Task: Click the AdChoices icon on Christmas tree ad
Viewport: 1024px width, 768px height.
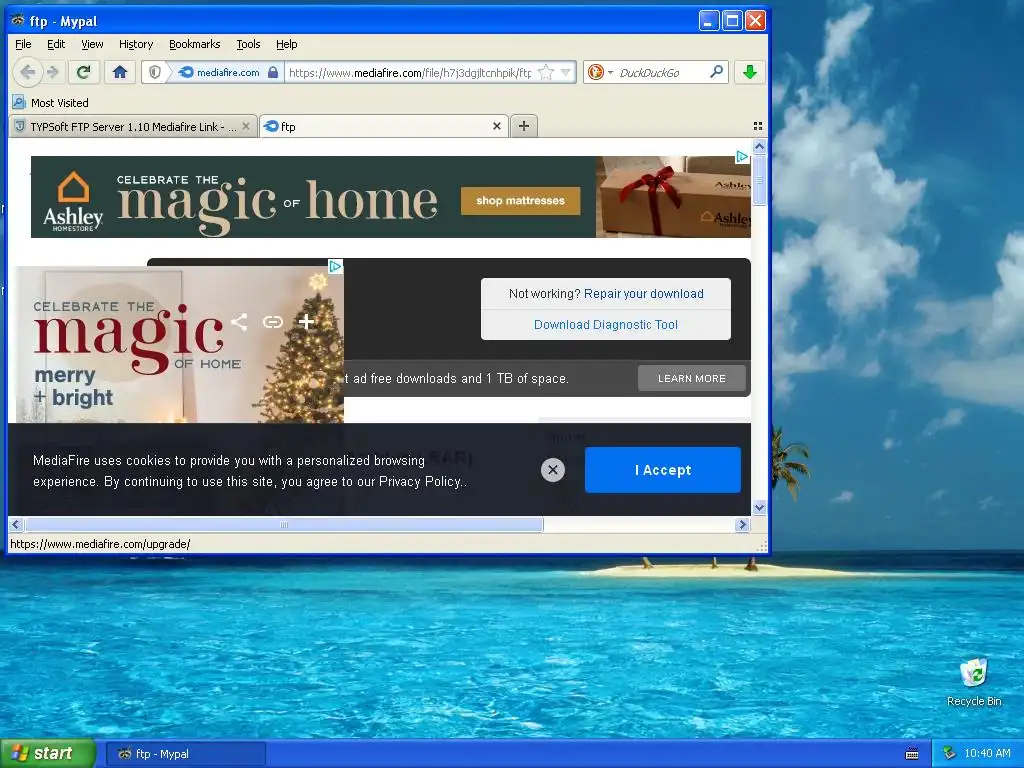Action: click(335, 266)
